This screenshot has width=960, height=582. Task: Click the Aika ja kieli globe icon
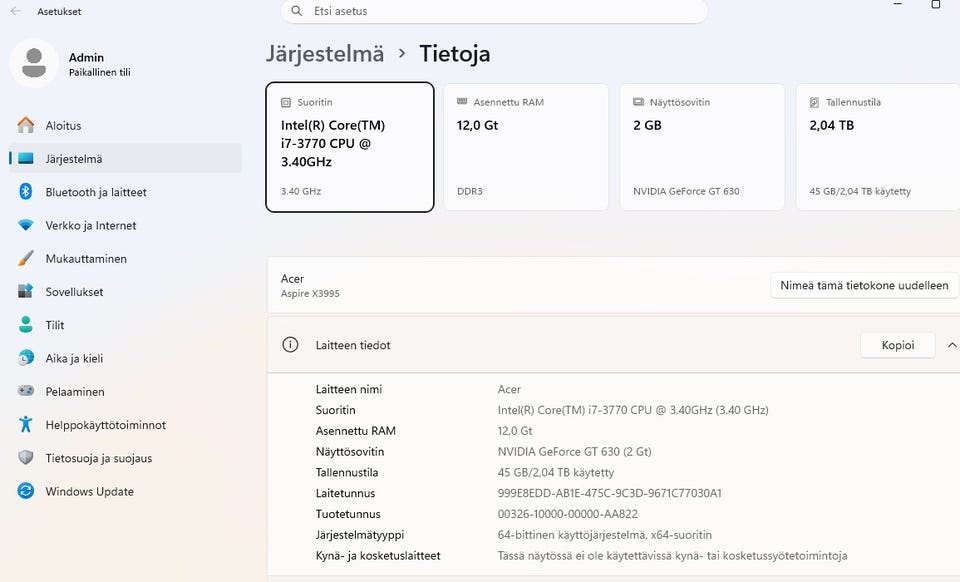click(x=26, y=358)
